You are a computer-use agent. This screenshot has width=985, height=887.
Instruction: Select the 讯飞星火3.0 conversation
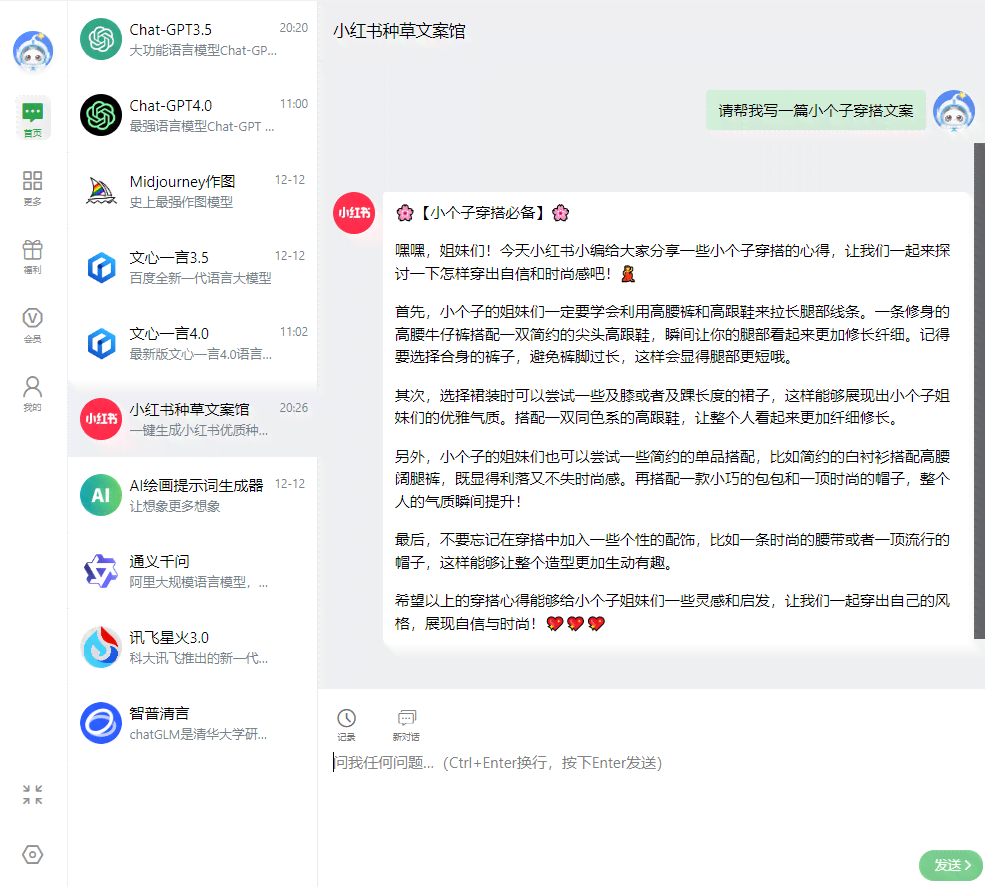point(192,647)
